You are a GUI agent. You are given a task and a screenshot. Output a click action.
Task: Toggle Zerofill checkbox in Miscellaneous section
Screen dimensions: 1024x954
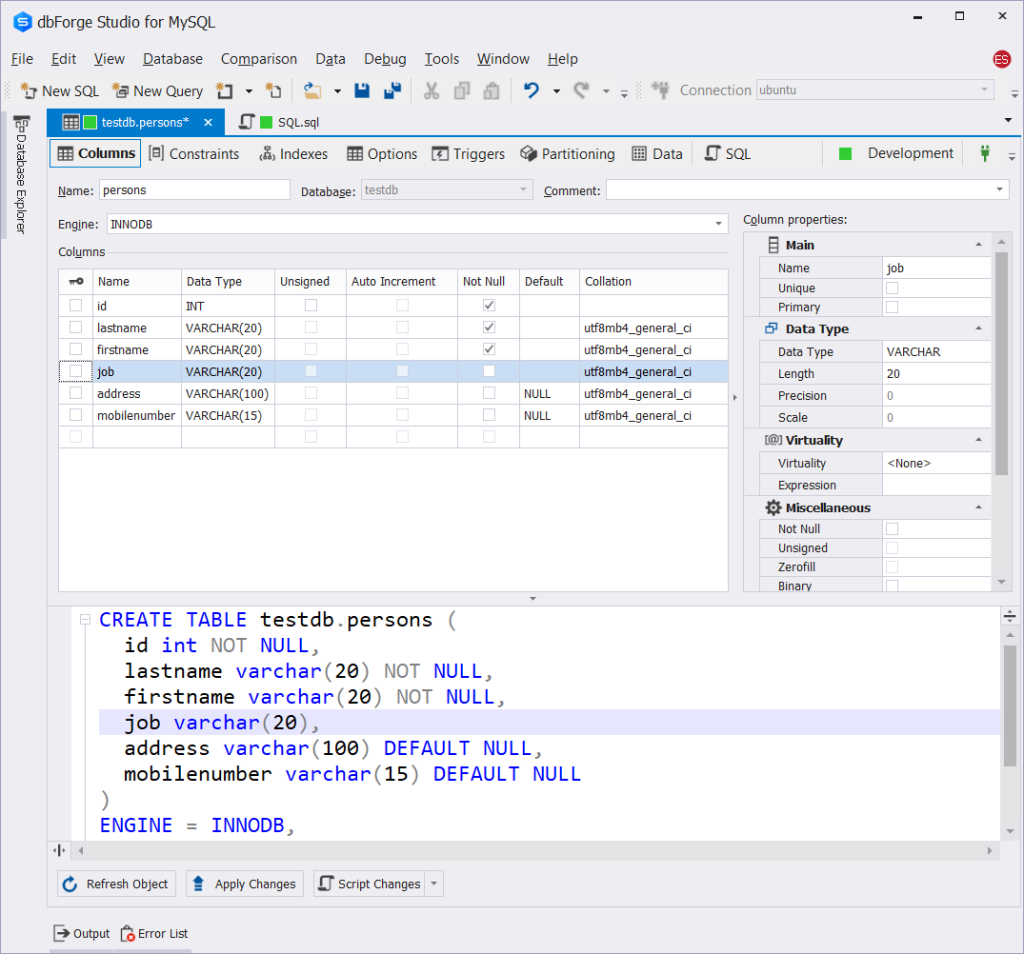pyautogui.click(x=892, y=567)
